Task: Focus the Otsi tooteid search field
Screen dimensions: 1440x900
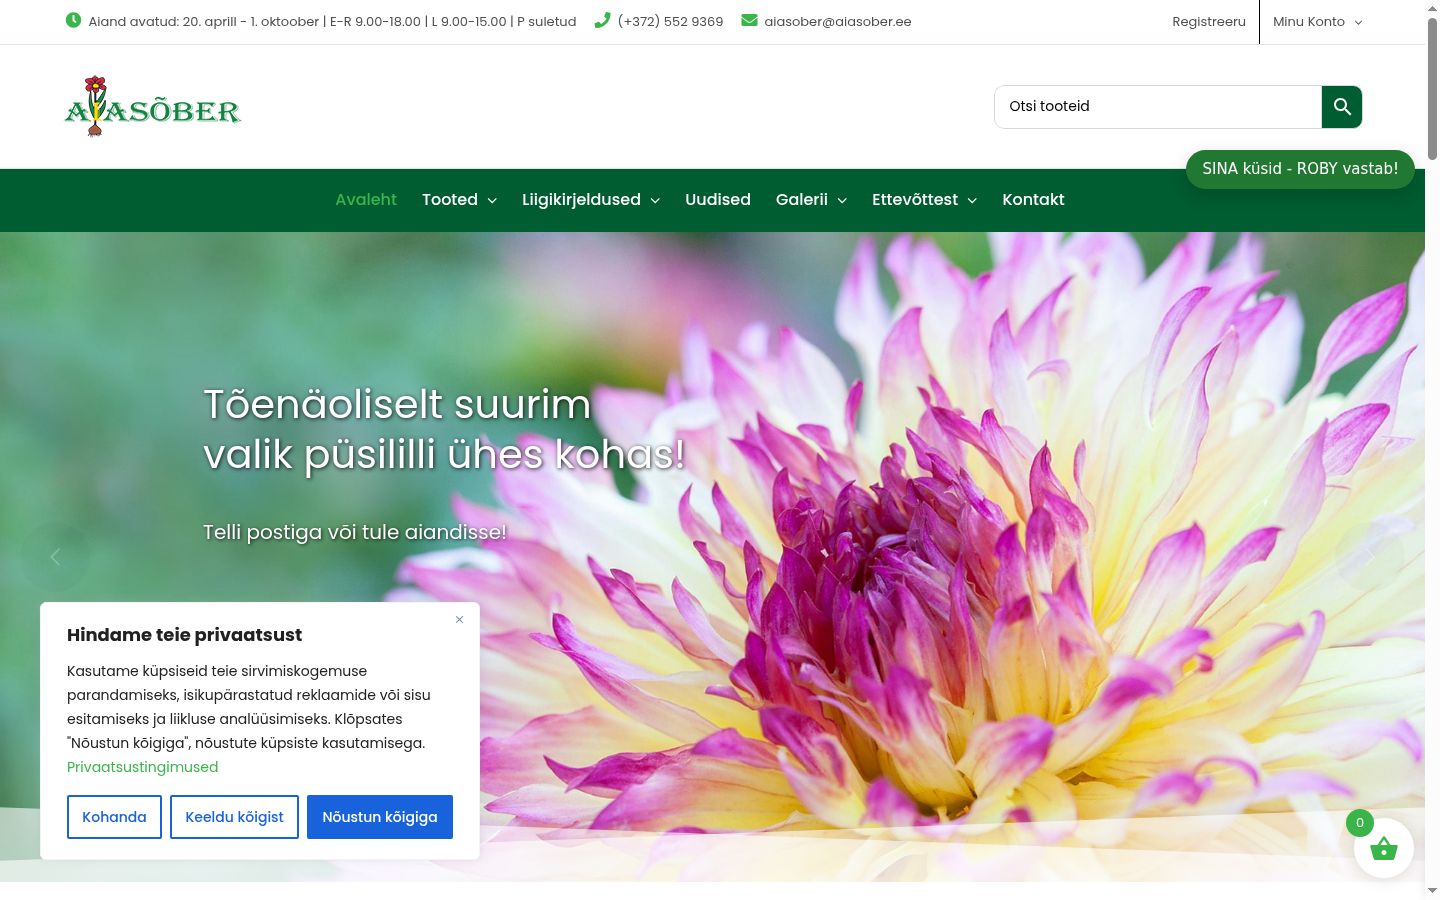Action: [1158, 107]
